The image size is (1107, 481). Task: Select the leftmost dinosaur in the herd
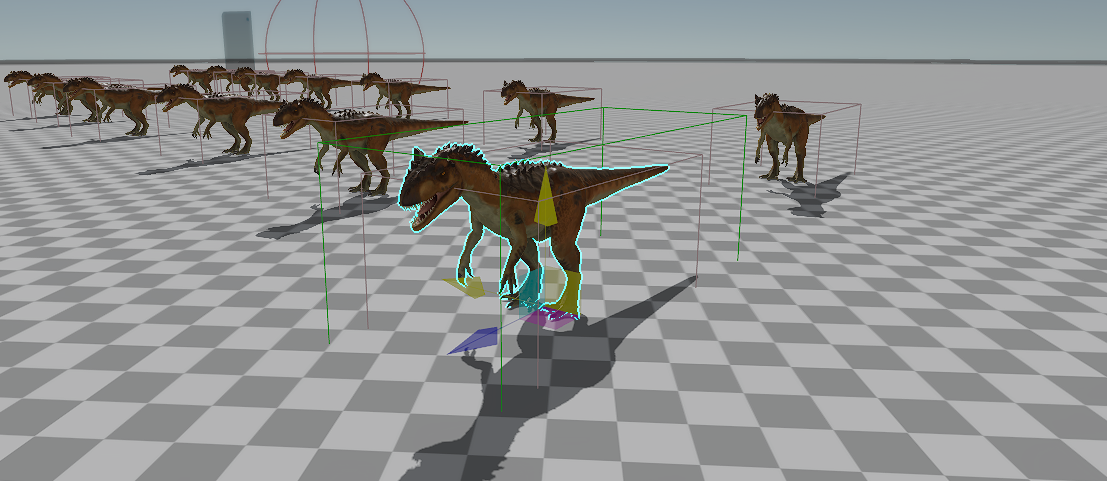point(19,79)
